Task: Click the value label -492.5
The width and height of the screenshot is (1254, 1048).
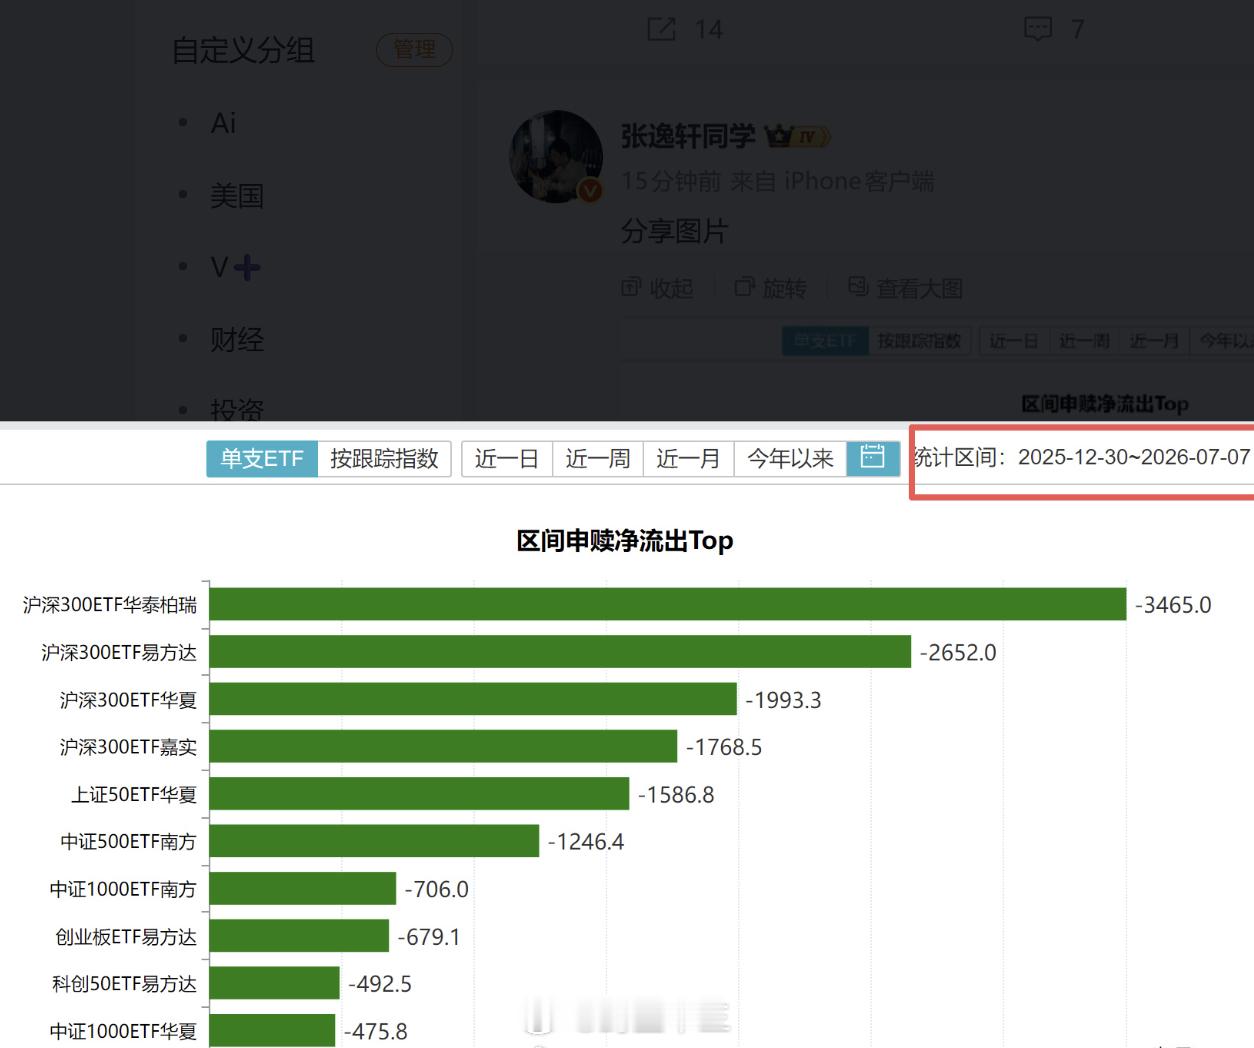Action: [x=380, y=984]
